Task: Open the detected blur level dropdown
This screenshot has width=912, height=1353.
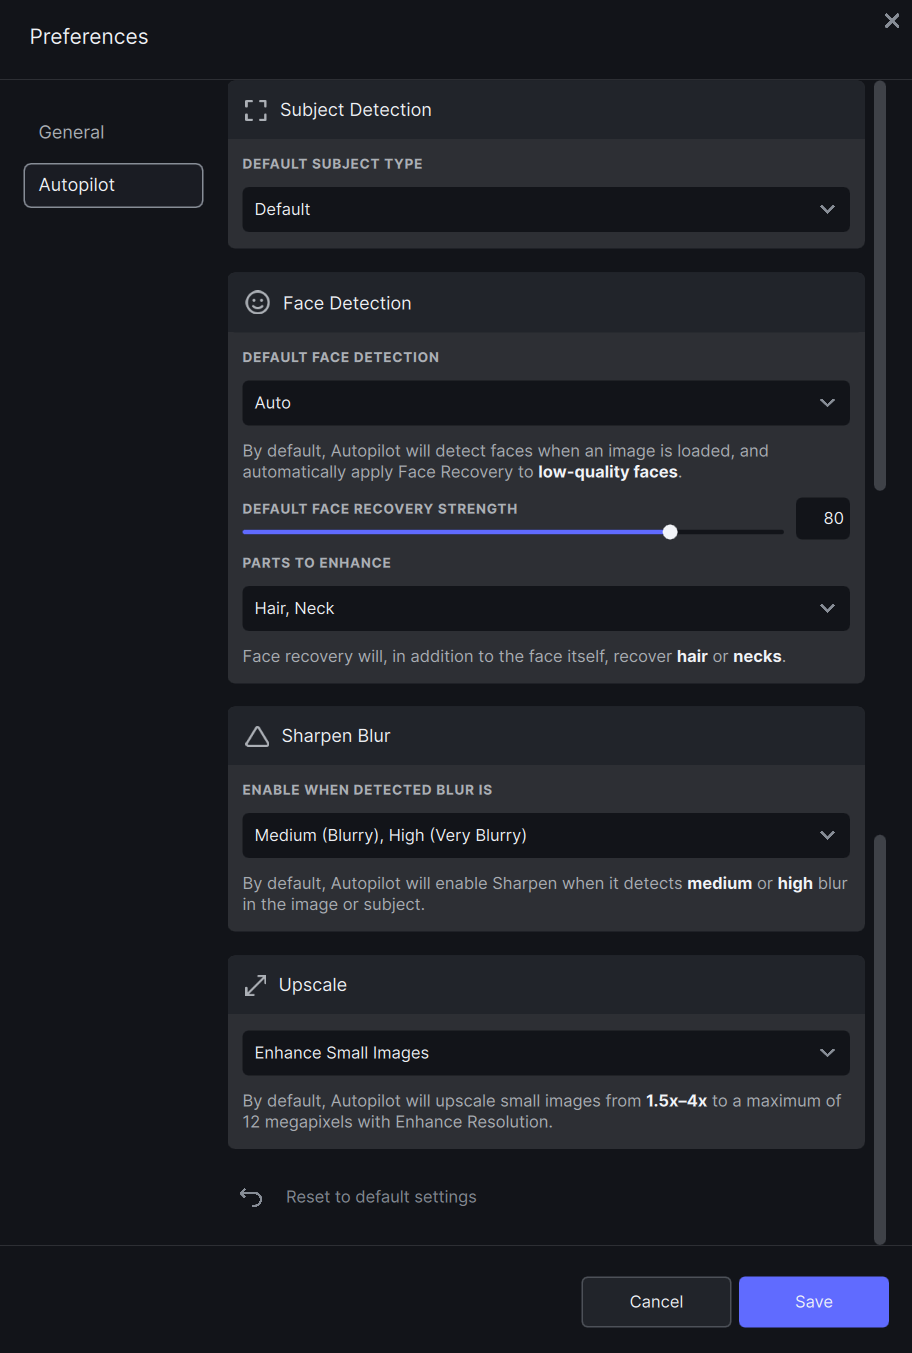Action: pyautogui.click(x=546, y=836)
